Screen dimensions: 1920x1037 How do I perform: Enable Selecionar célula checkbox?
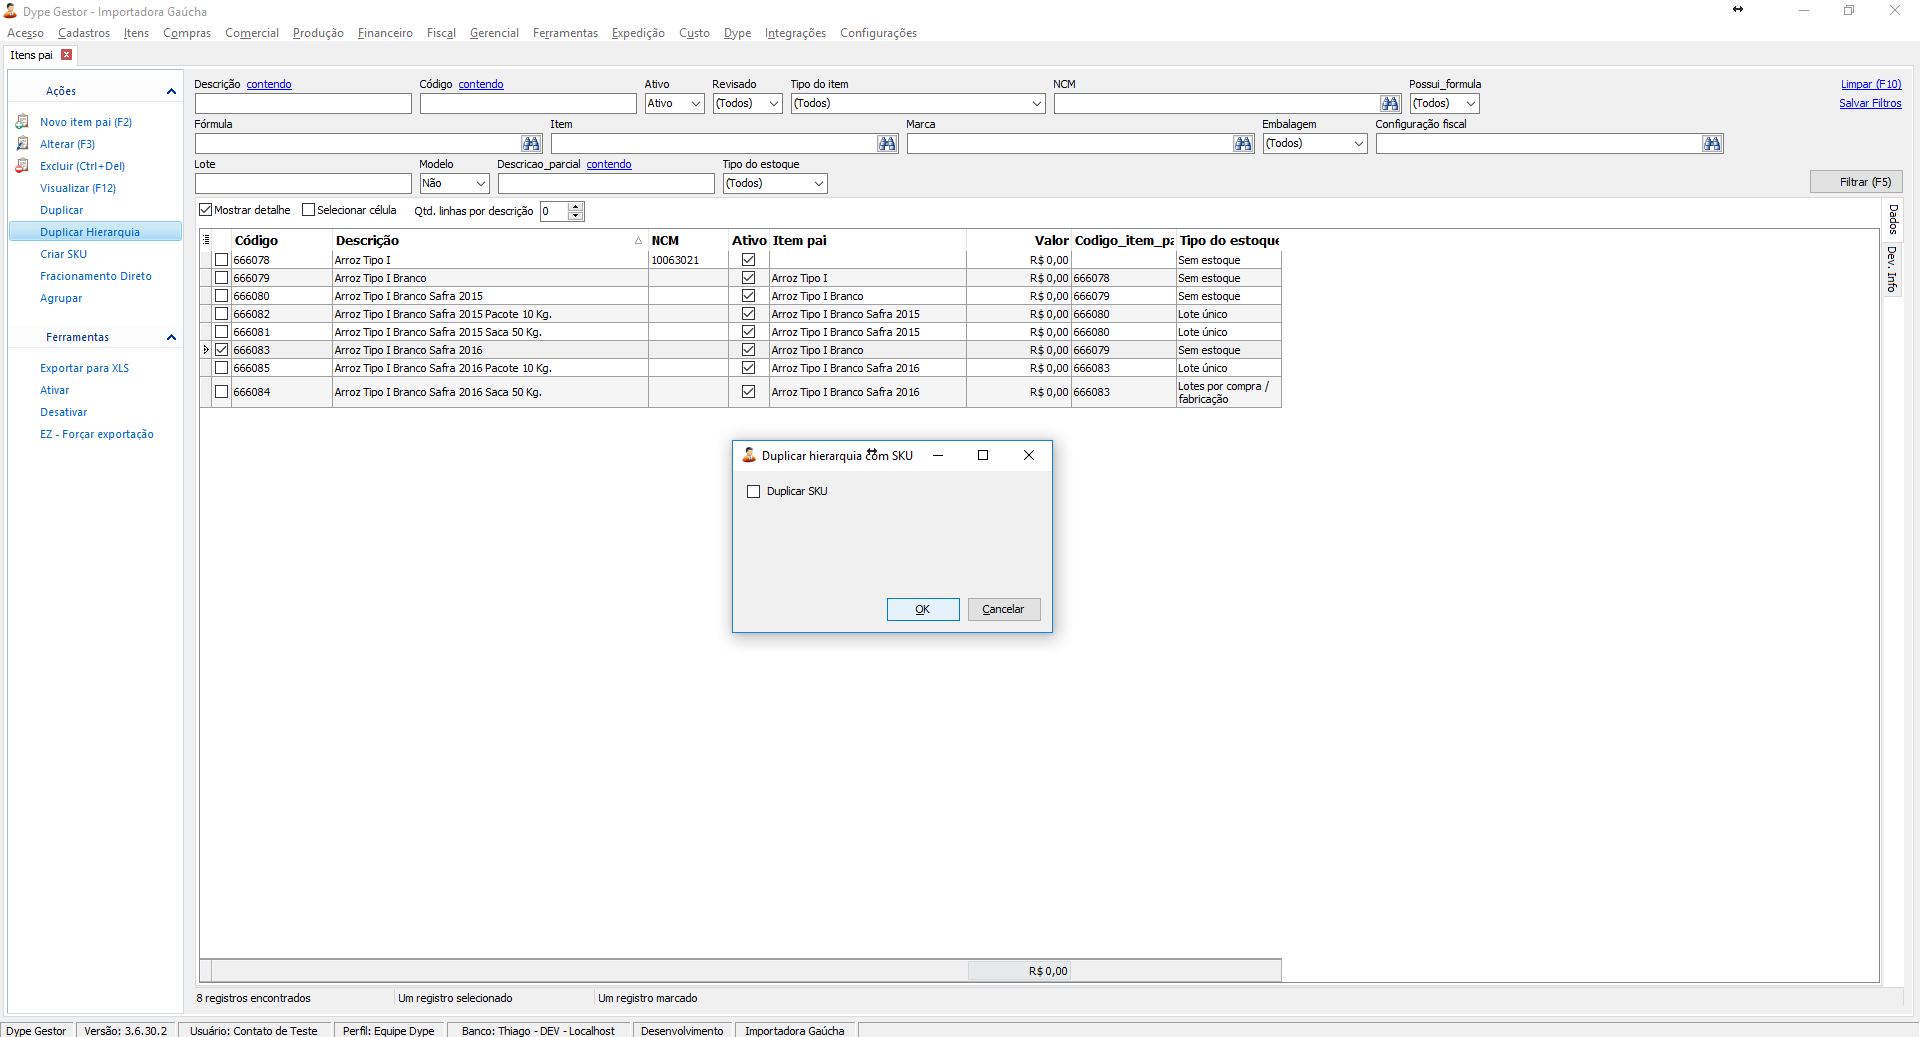tap(309, 210)
